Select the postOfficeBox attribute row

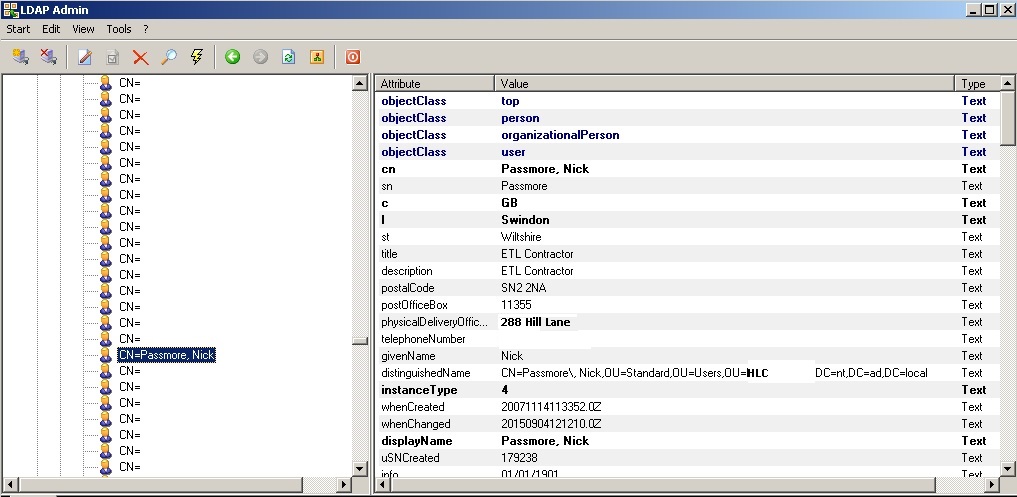tap(688, 304)
